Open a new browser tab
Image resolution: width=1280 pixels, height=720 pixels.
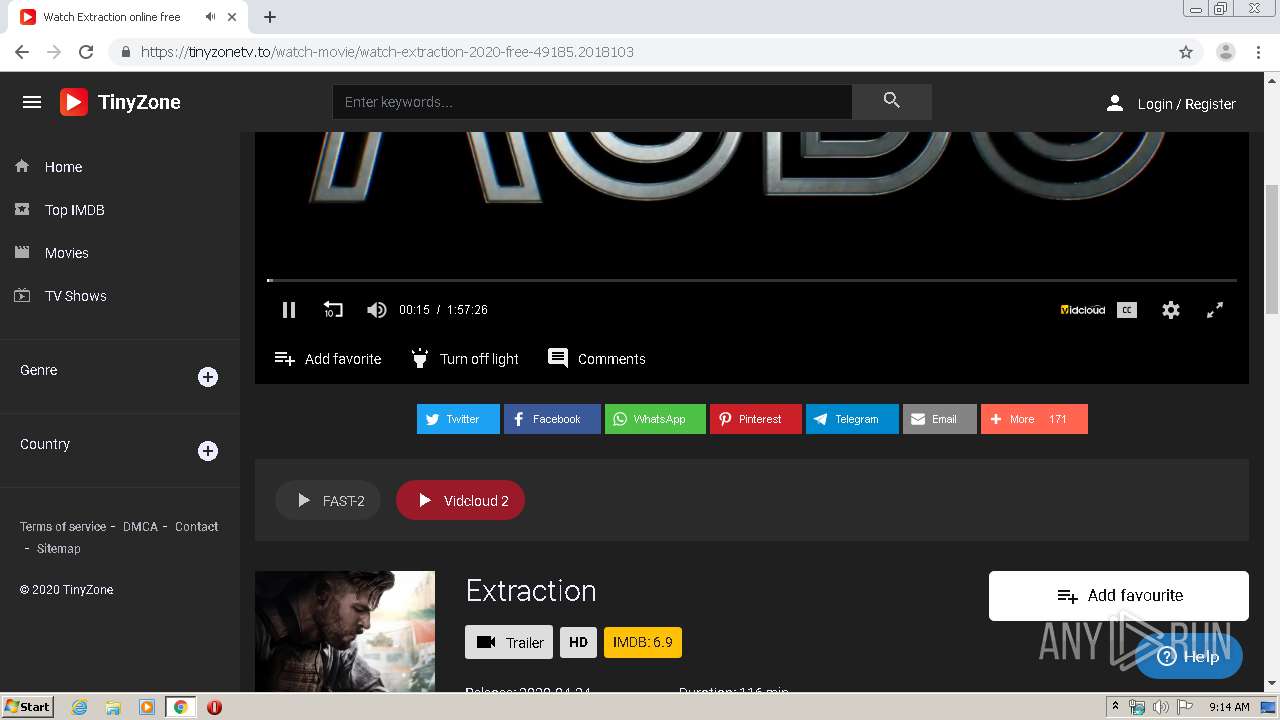pos(270,17)
